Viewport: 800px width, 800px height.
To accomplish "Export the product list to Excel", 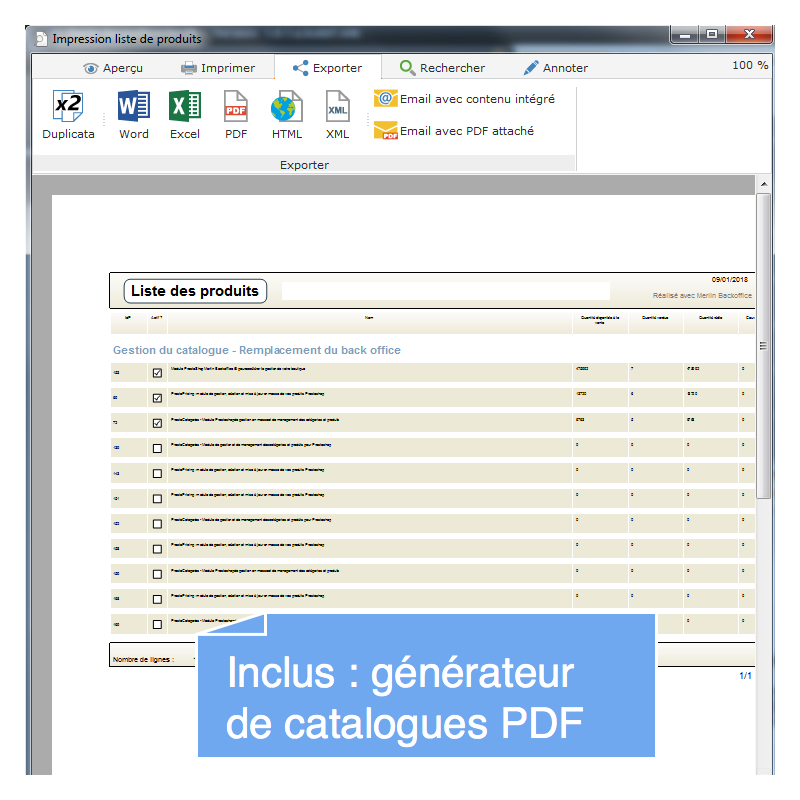I will pos(184,107).
